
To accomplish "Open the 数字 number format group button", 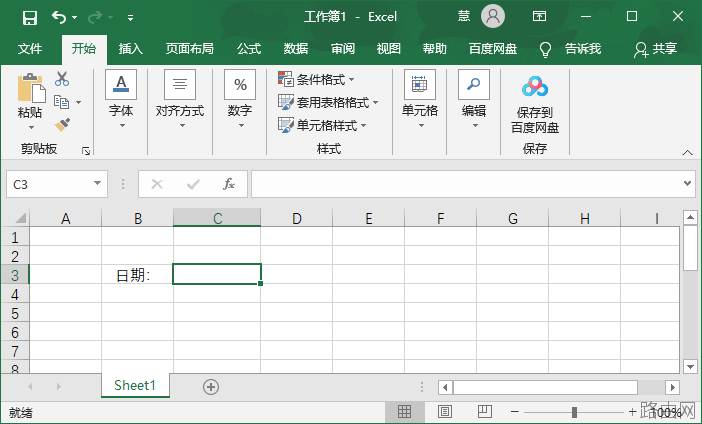I will point(240,99).
